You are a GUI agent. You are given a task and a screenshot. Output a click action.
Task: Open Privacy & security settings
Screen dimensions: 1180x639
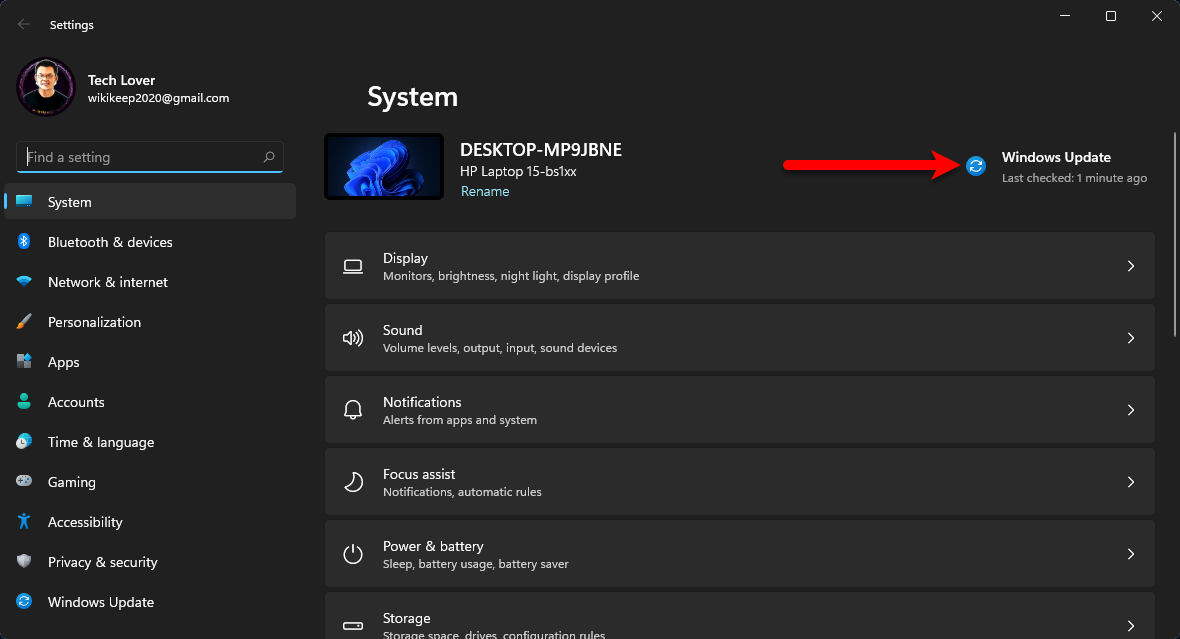tap(150, 561)
